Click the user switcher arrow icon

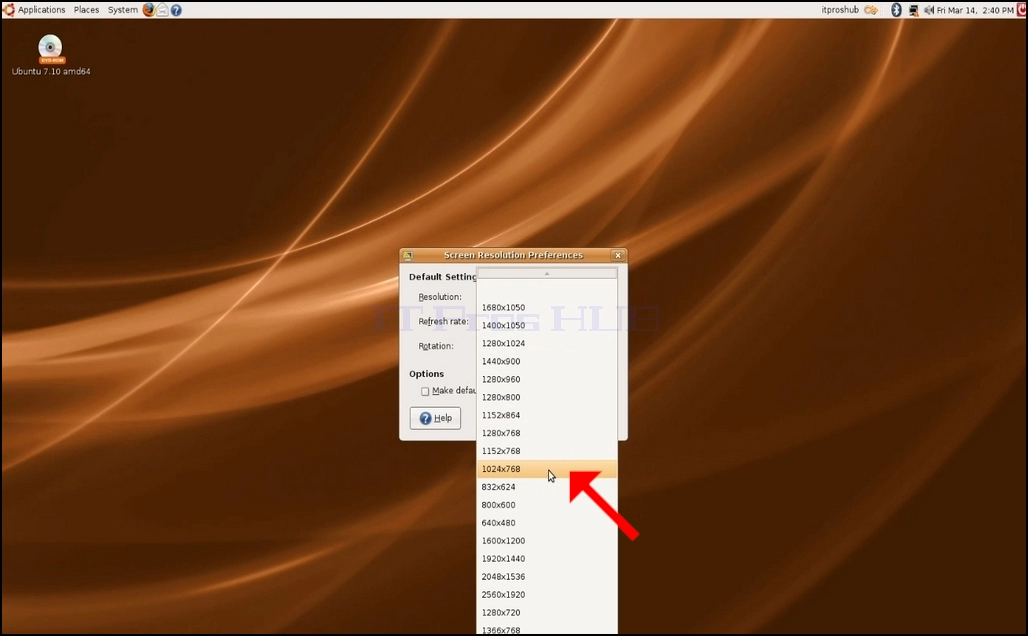[871, 10]
